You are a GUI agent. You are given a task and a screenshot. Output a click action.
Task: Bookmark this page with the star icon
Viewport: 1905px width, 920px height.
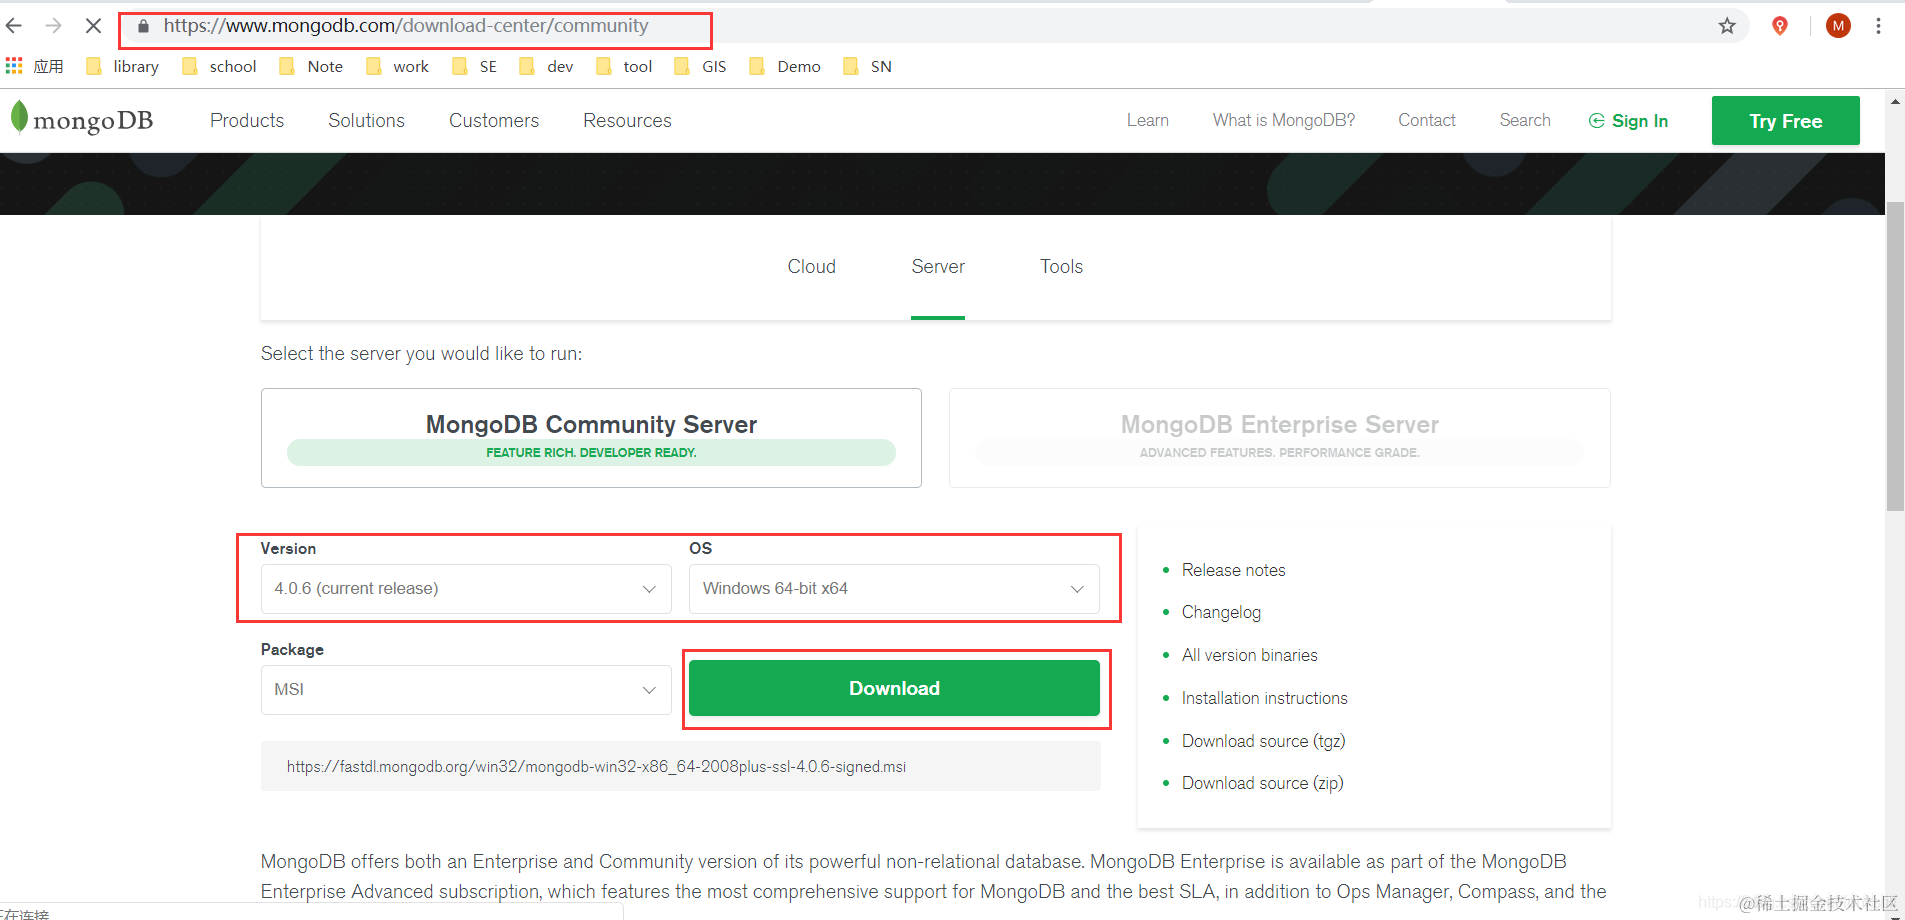(x=1727, y=26)
